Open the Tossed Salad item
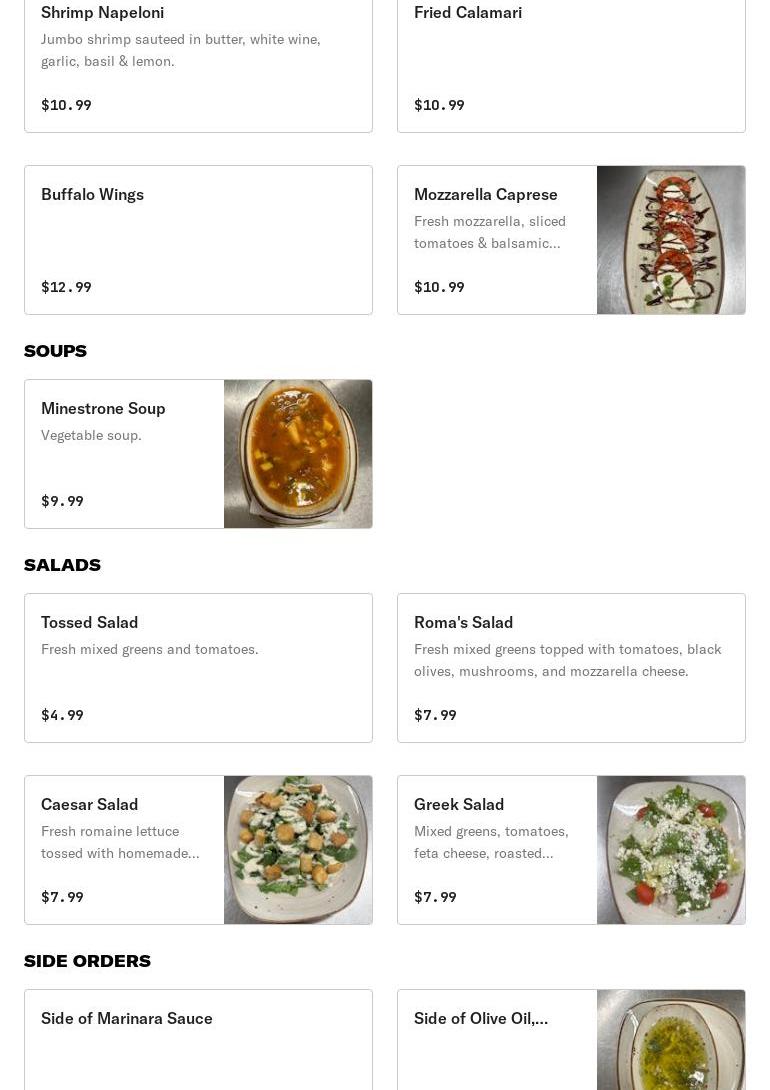The image size is (770, 1090). click(198, 668)
